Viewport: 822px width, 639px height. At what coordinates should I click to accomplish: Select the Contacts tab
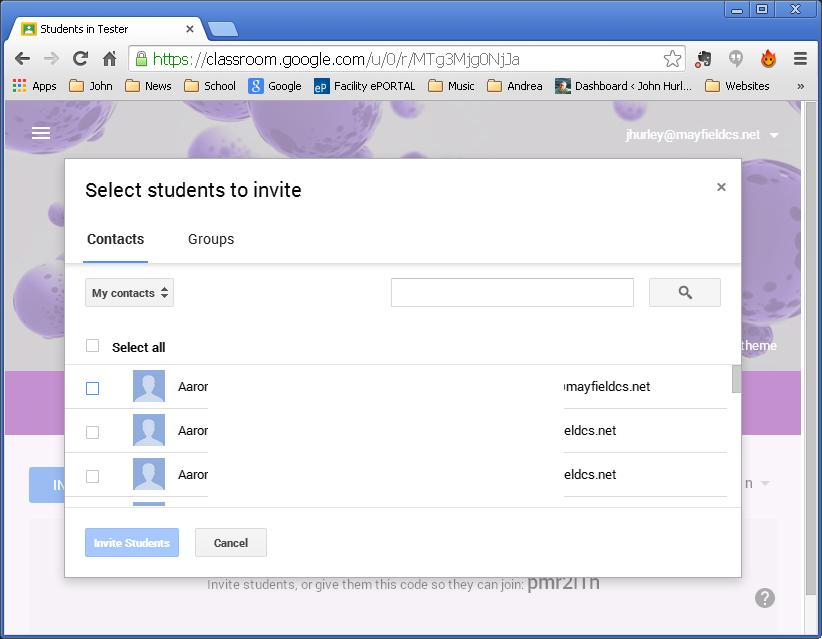115,239
